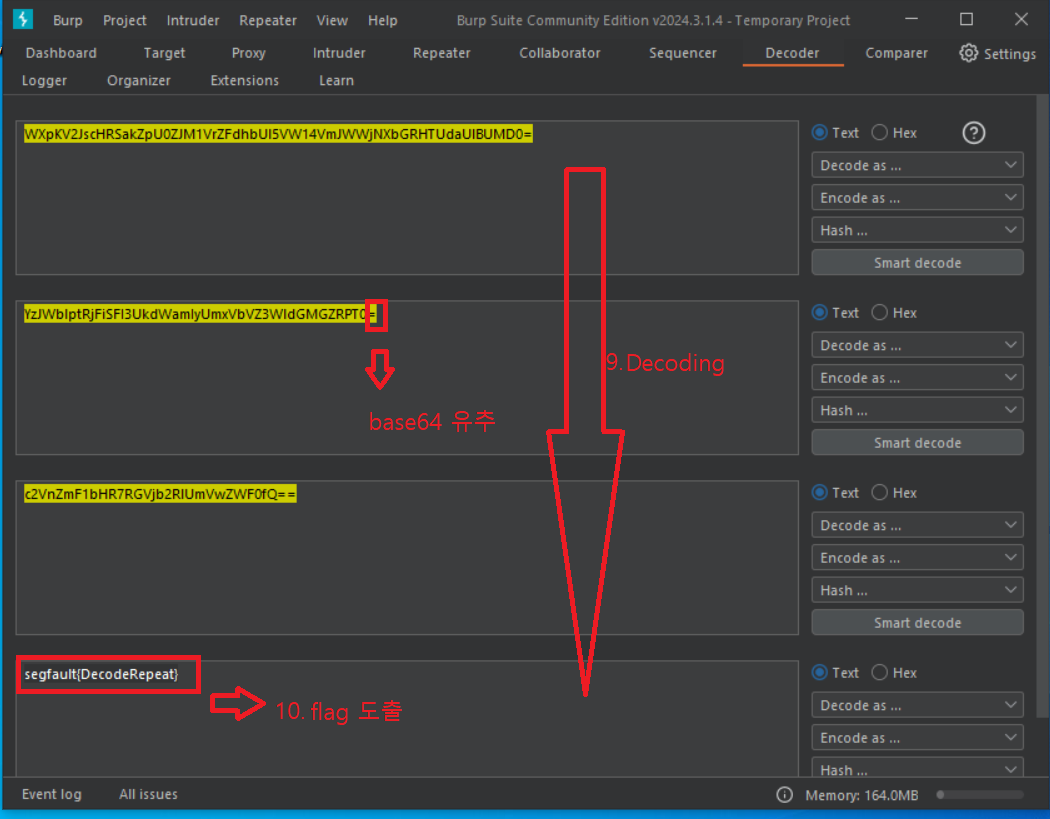Open the Decoder help question-mark icon

pos(973,133)
